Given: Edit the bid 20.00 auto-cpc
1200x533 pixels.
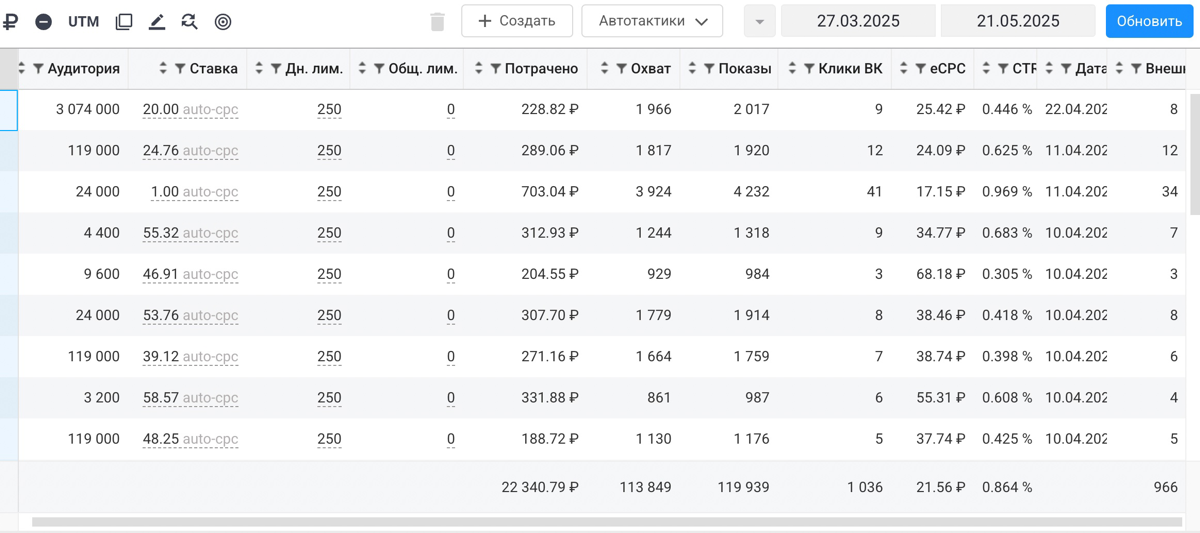Looking at the screenshot, I should click(191, 110).
